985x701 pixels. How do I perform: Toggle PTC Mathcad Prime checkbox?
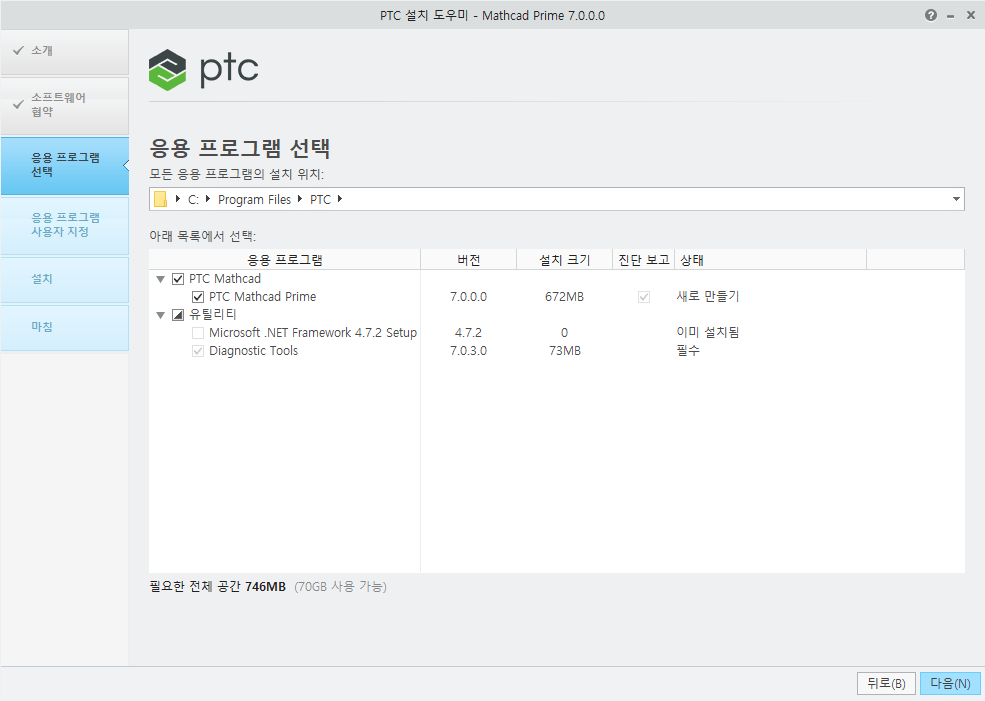(x=198, y=297)
